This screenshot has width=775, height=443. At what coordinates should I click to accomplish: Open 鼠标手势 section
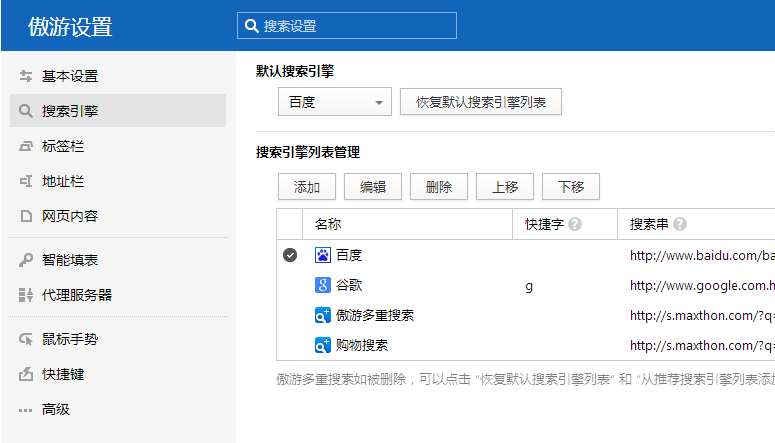[x=118, y=339]
